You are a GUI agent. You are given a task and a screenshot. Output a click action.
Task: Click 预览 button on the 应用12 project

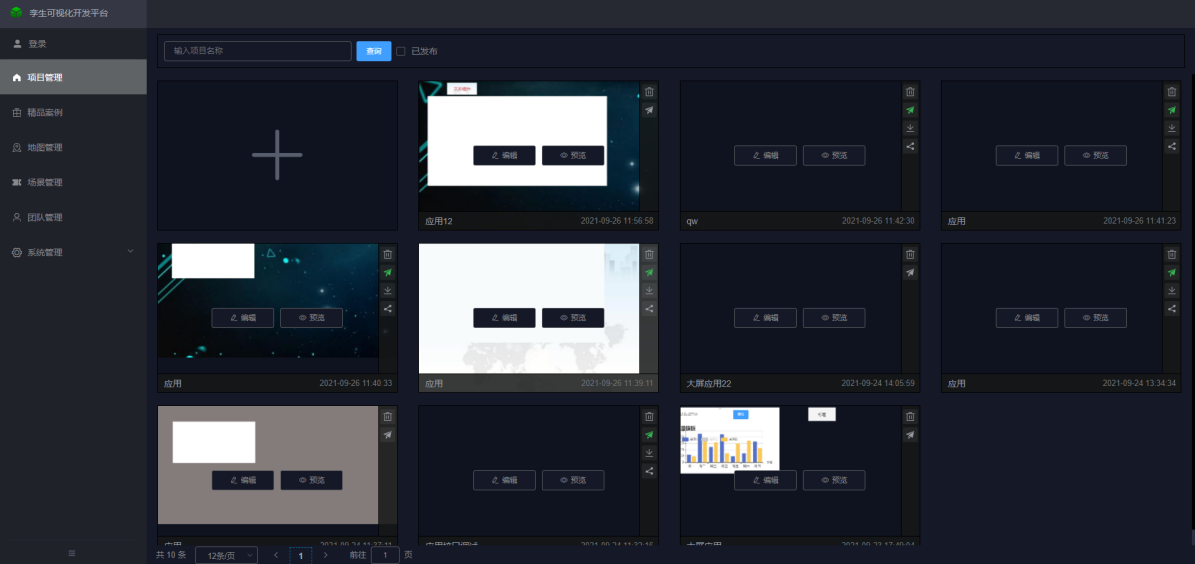[x=573, y=155]
